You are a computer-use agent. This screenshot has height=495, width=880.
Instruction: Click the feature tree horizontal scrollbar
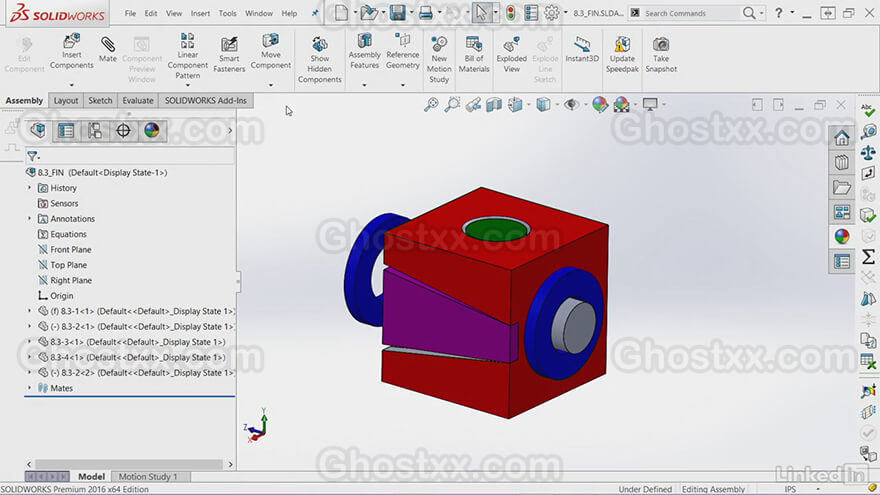click(129, 464)
